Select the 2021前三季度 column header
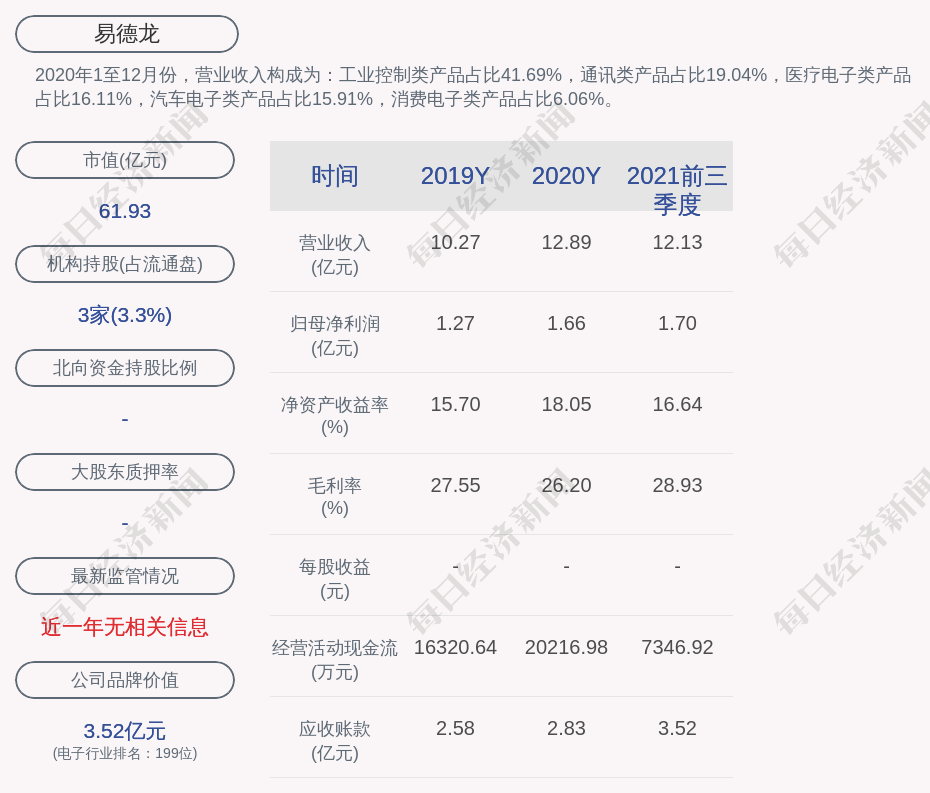The image size is (930, 793). pyautogui.click(x=677, y=189)
